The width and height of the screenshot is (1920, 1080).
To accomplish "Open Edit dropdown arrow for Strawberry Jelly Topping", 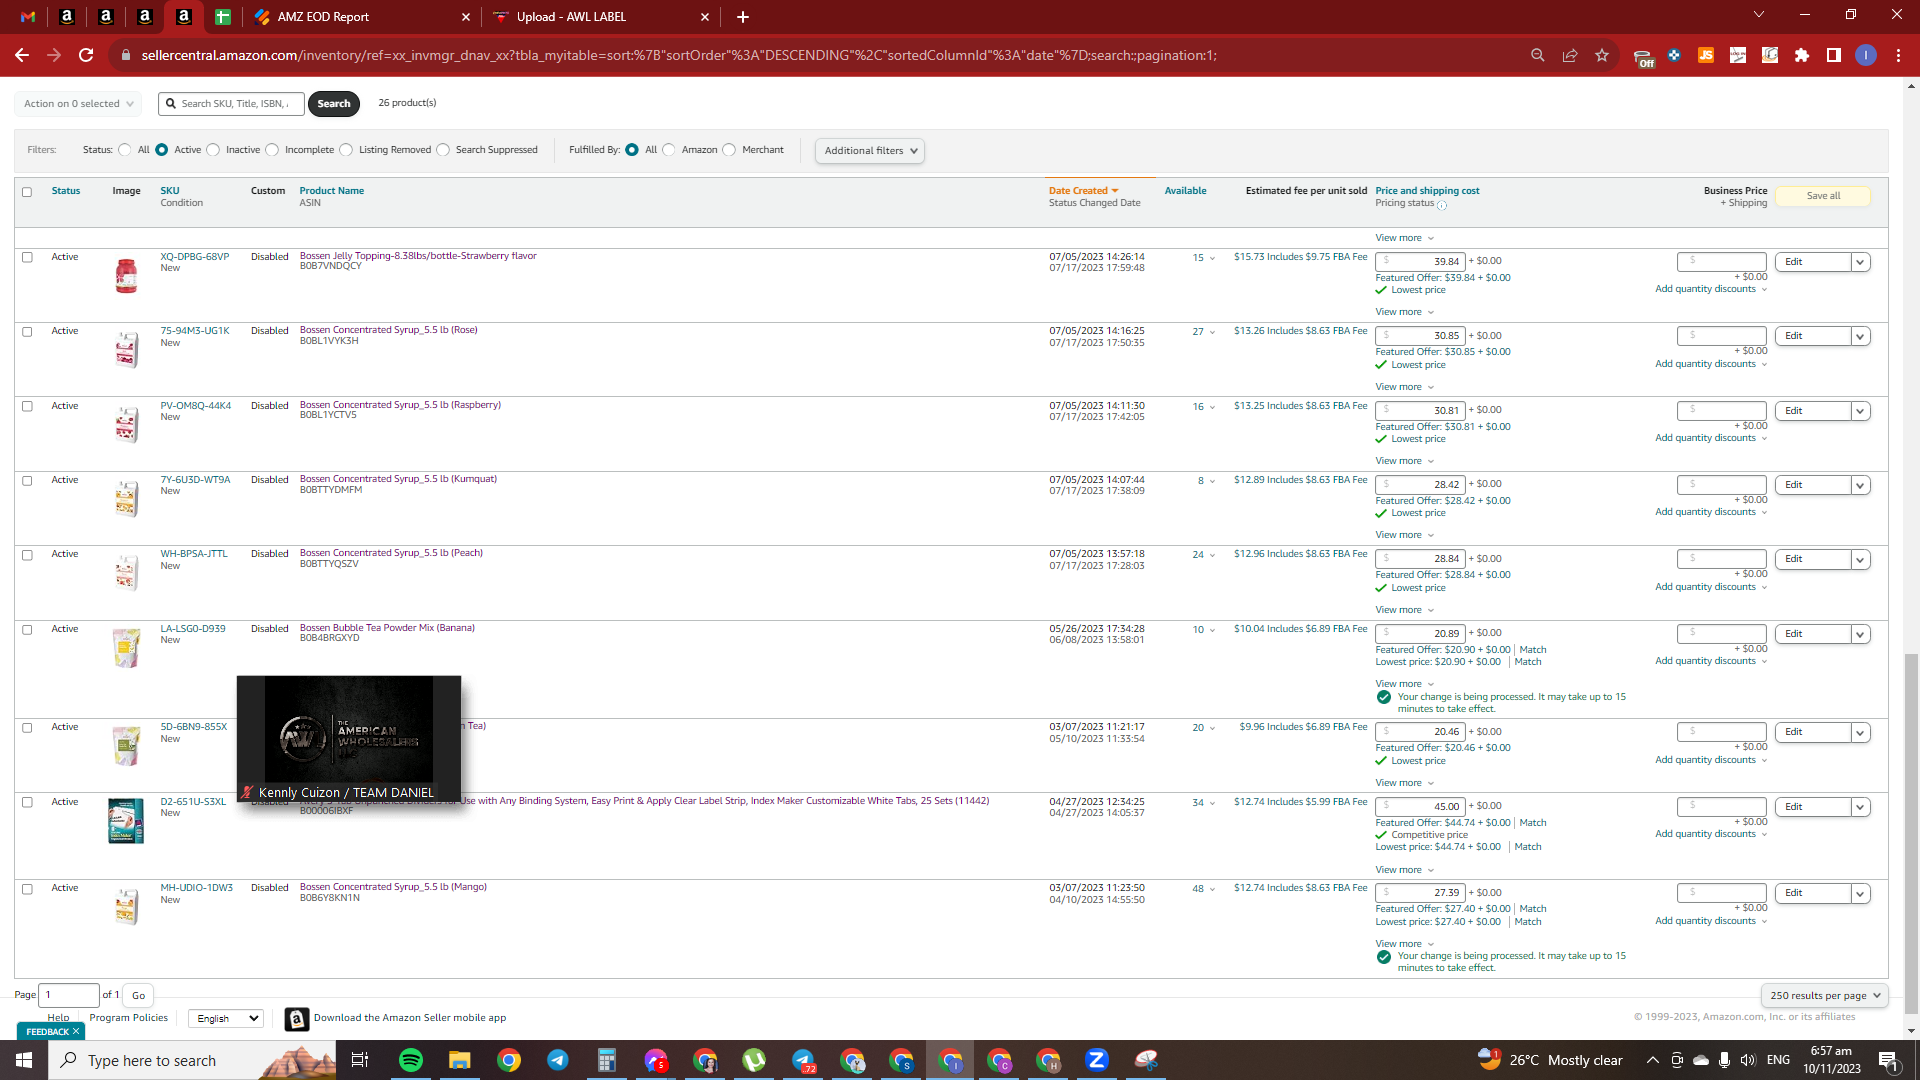I will (x=1860, y=262).
